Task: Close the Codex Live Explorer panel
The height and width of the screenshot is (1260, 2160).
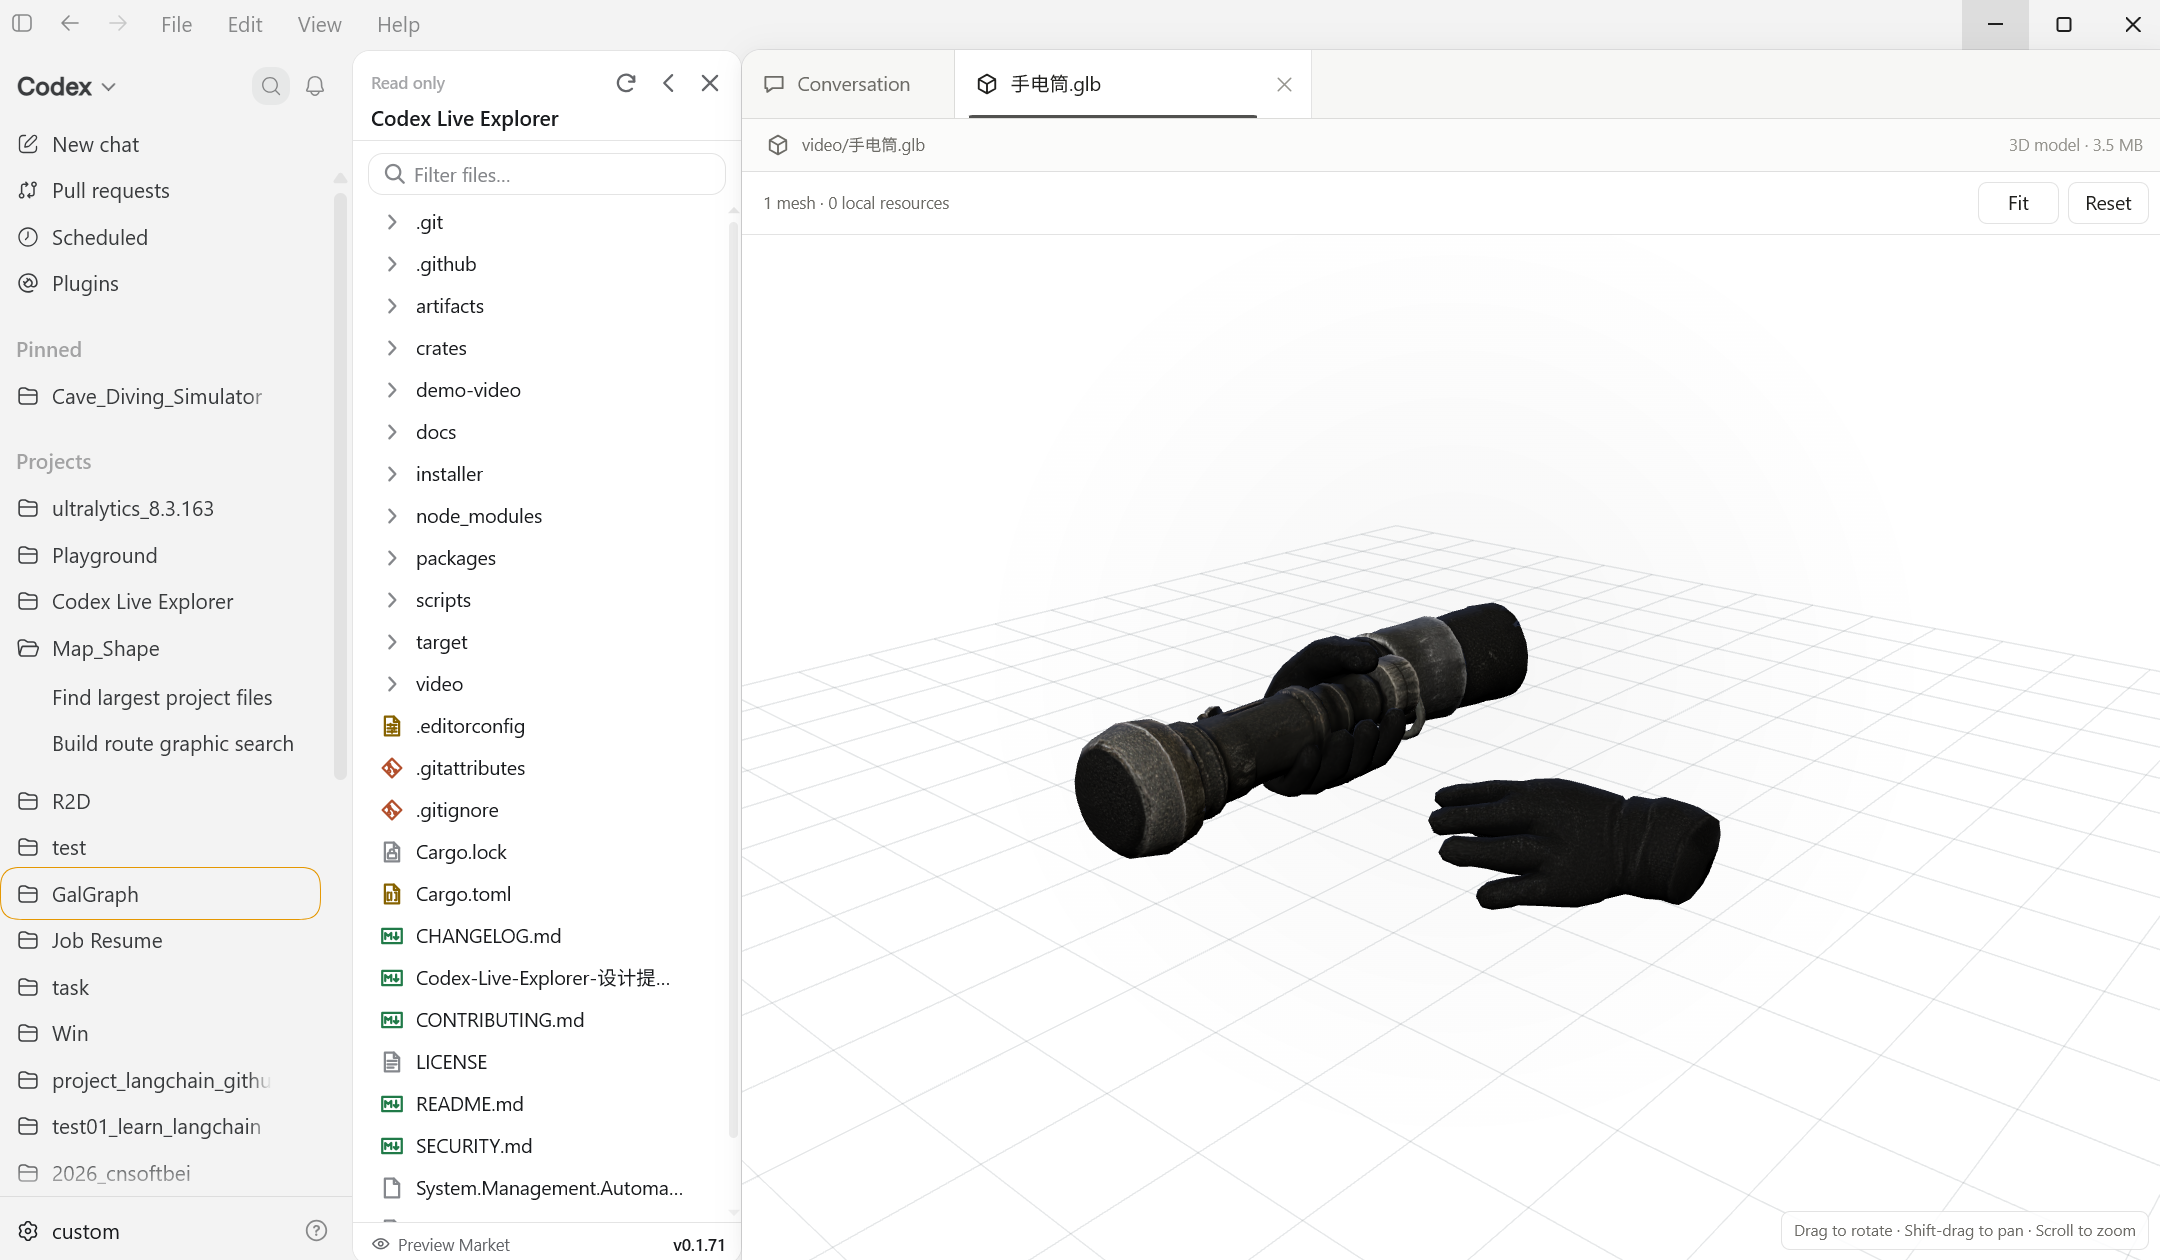Action: pyautogui.click(x=710, y=83)
